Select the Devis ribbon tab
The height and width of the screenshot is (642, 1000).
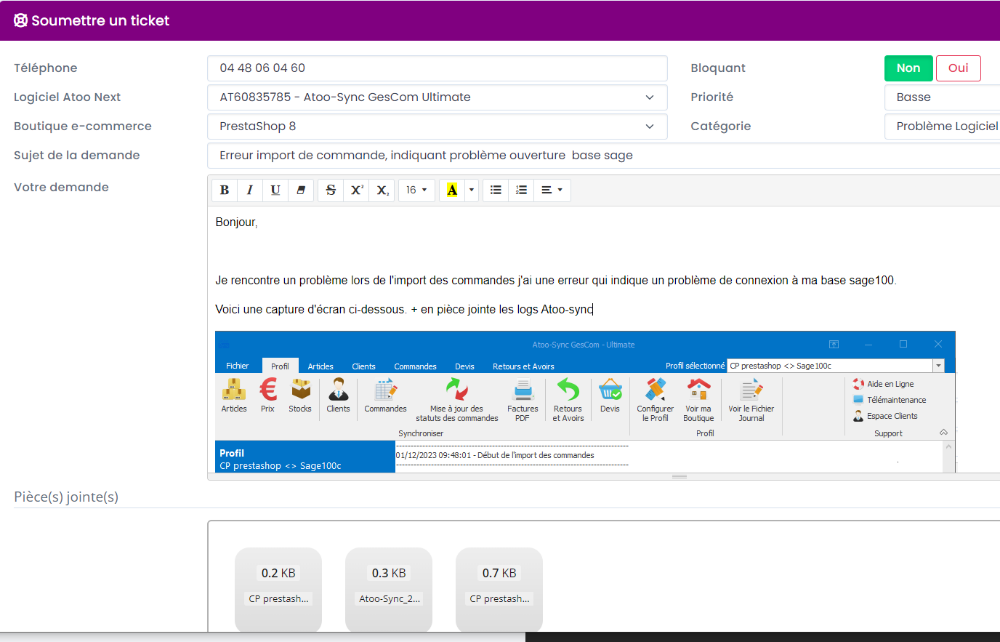464,366
